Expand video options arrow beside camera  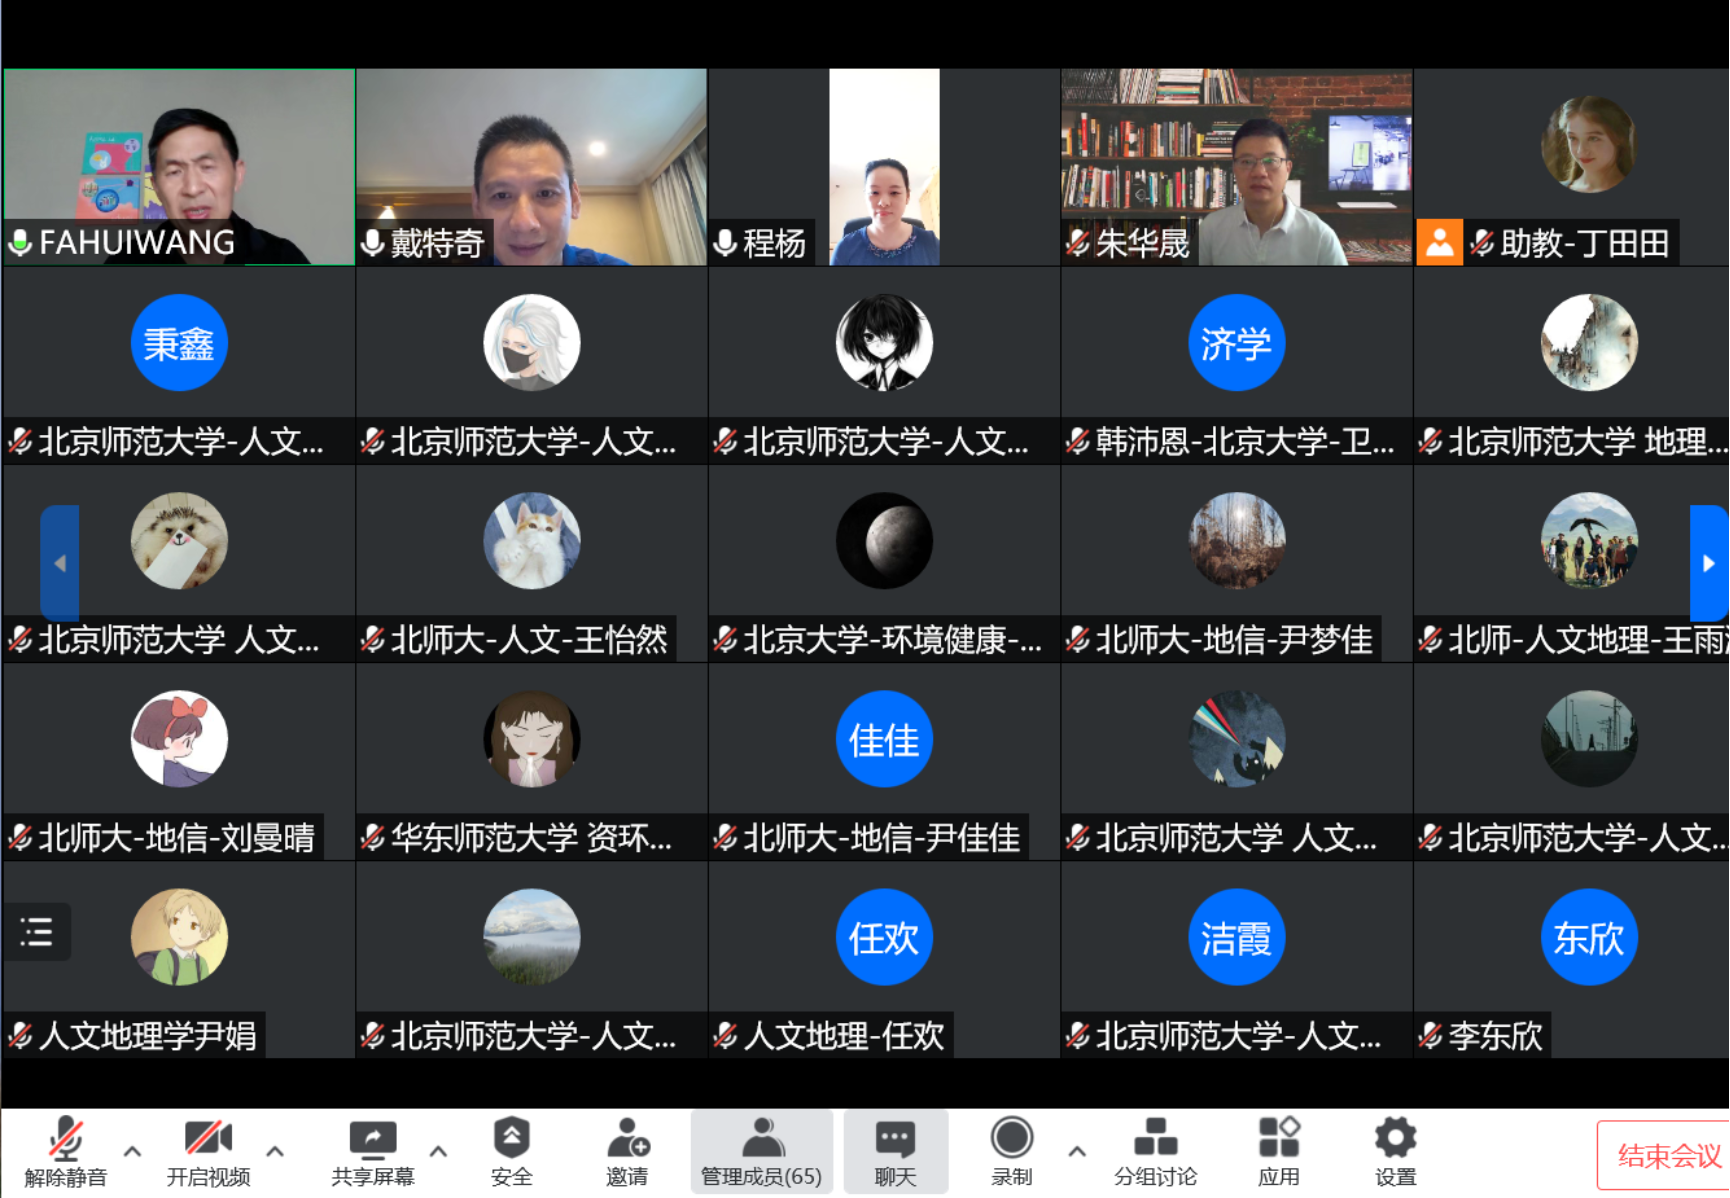275,1151
